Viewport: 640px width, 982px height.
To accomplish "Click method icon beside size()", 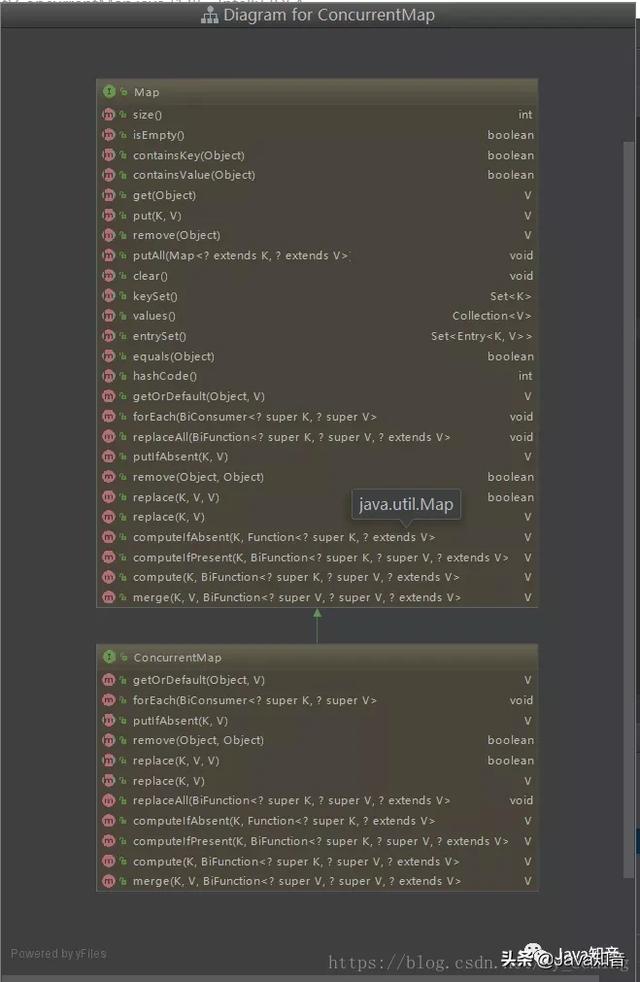I will click(108, 115).
